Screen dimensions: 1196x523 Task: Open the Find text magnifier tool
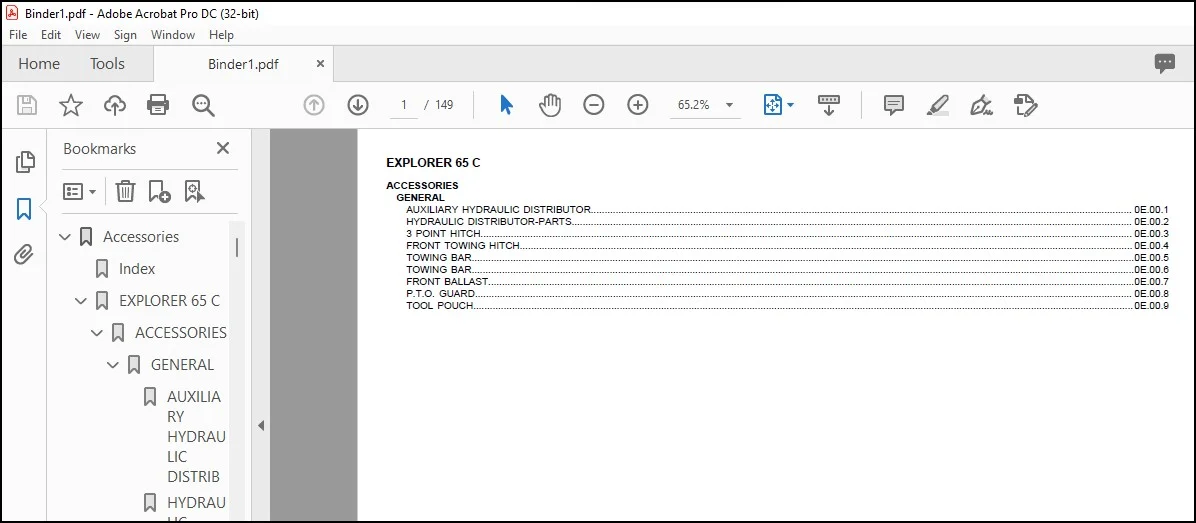[204, 105]
